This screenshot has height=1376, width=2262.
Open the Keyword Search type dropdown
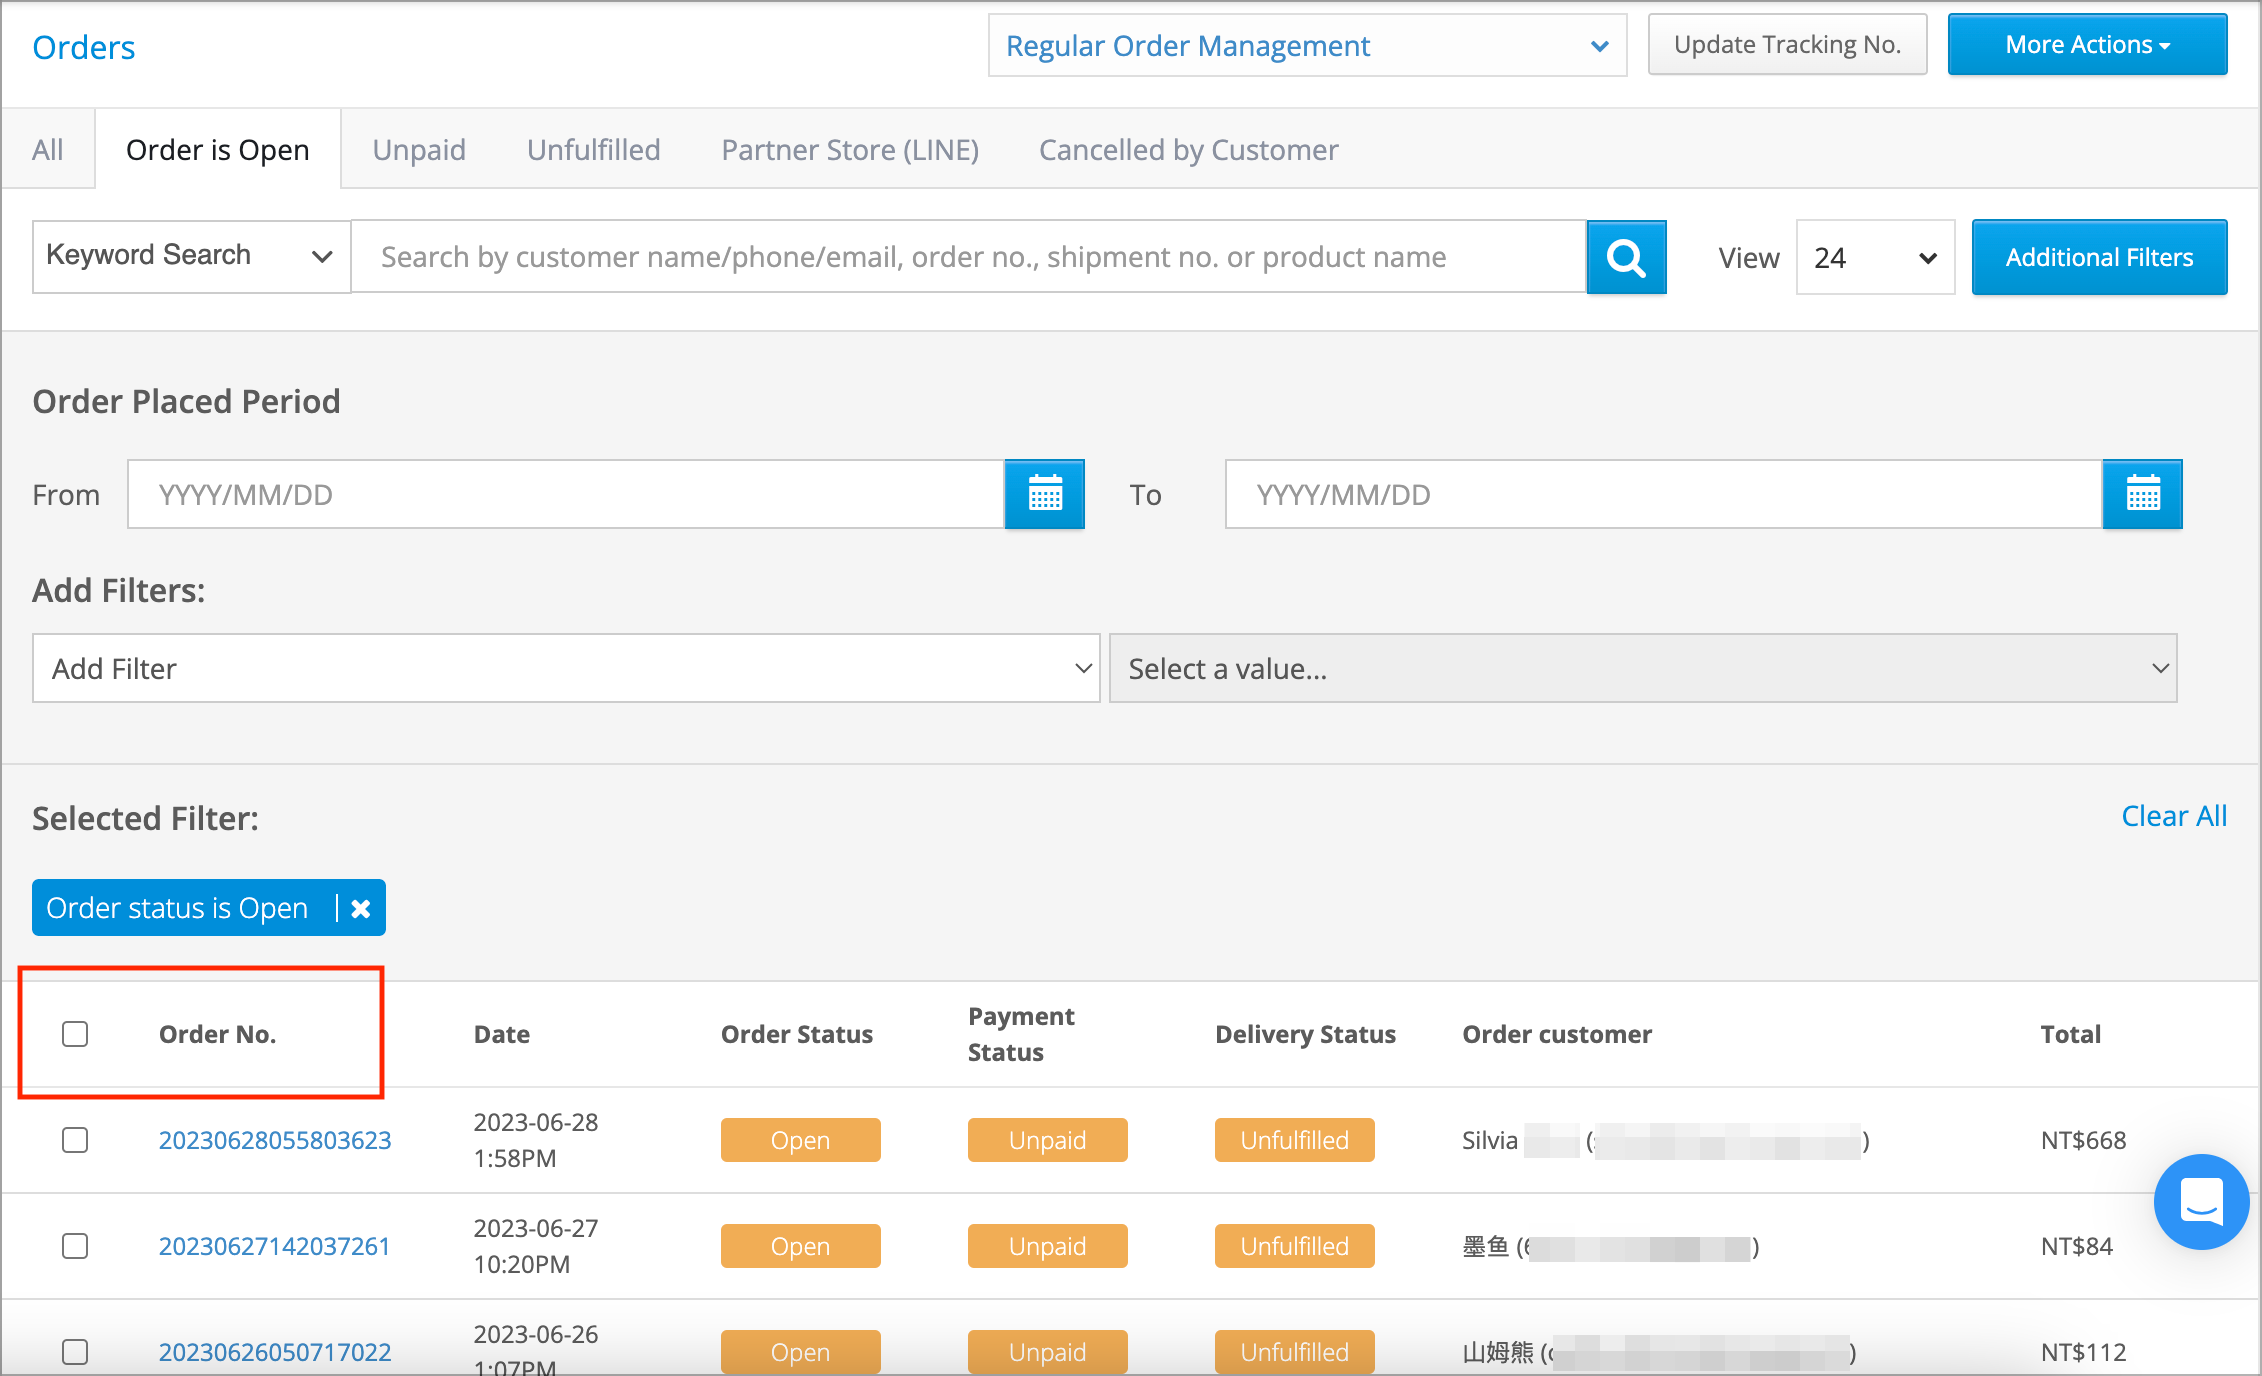(x=190, y=256)
